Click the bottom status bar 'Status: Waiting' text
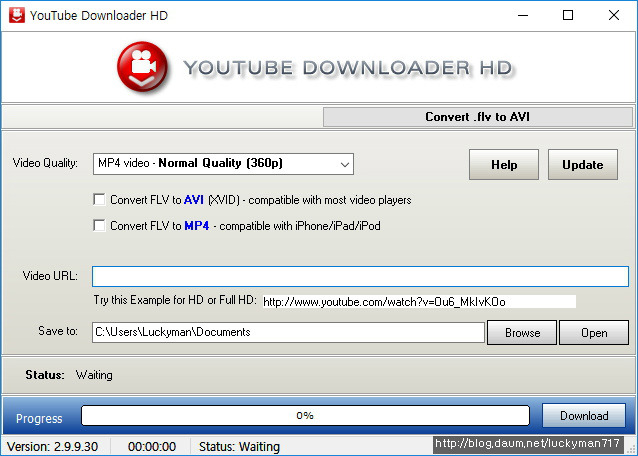Screen dimensions: 638x456 click(x=239, y=446)
